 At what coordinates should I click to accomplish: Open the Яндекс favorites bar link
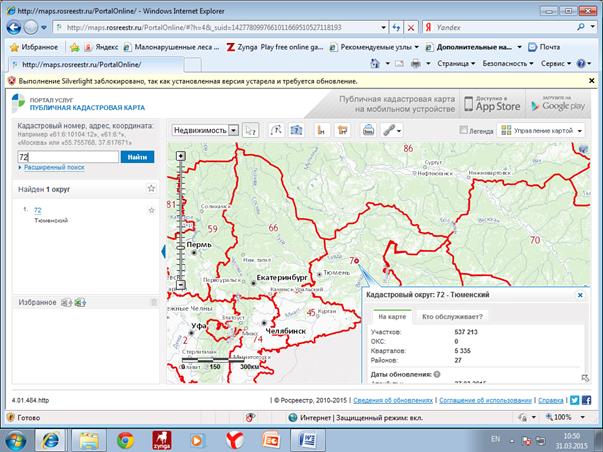(x=102, y=47)
